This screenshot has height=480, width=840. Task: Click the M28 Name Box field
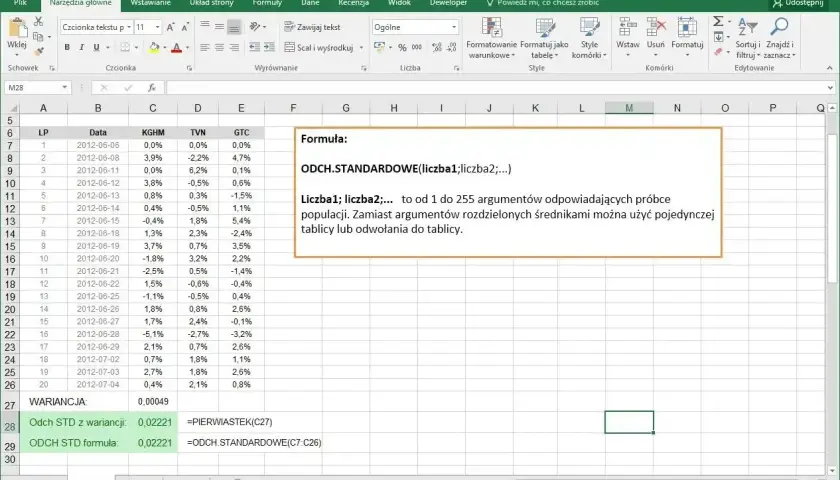(x=38, y=87)
